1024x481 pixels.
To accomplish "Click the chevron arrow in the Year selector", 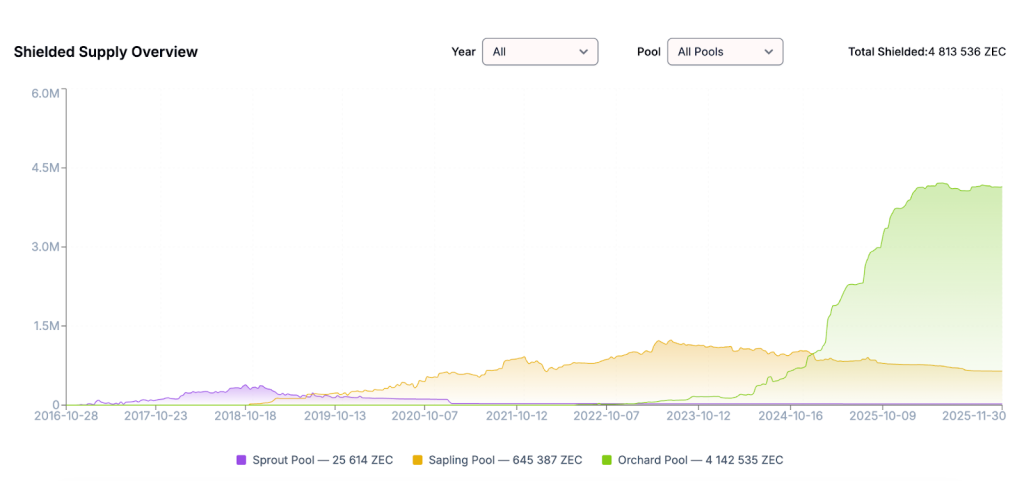I will coord(584,52).
